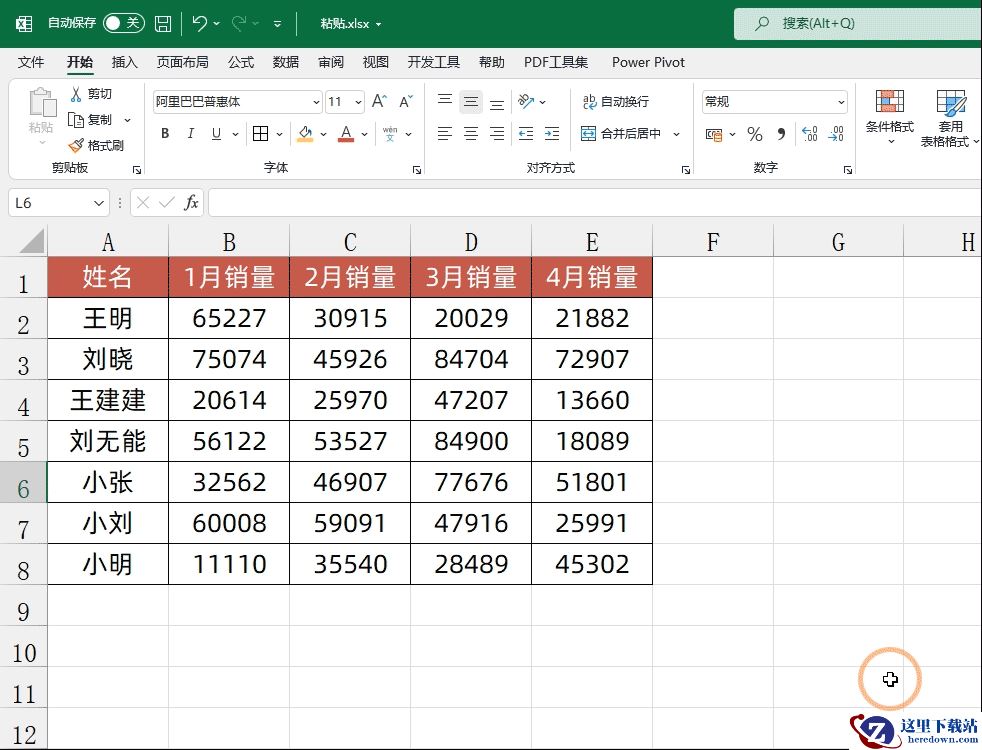Image resolution: width=982 pixels, height=750 pixels.
Task: Open the 插入 (Insert) ribbon tab
Action: click(x=124, y=62)
